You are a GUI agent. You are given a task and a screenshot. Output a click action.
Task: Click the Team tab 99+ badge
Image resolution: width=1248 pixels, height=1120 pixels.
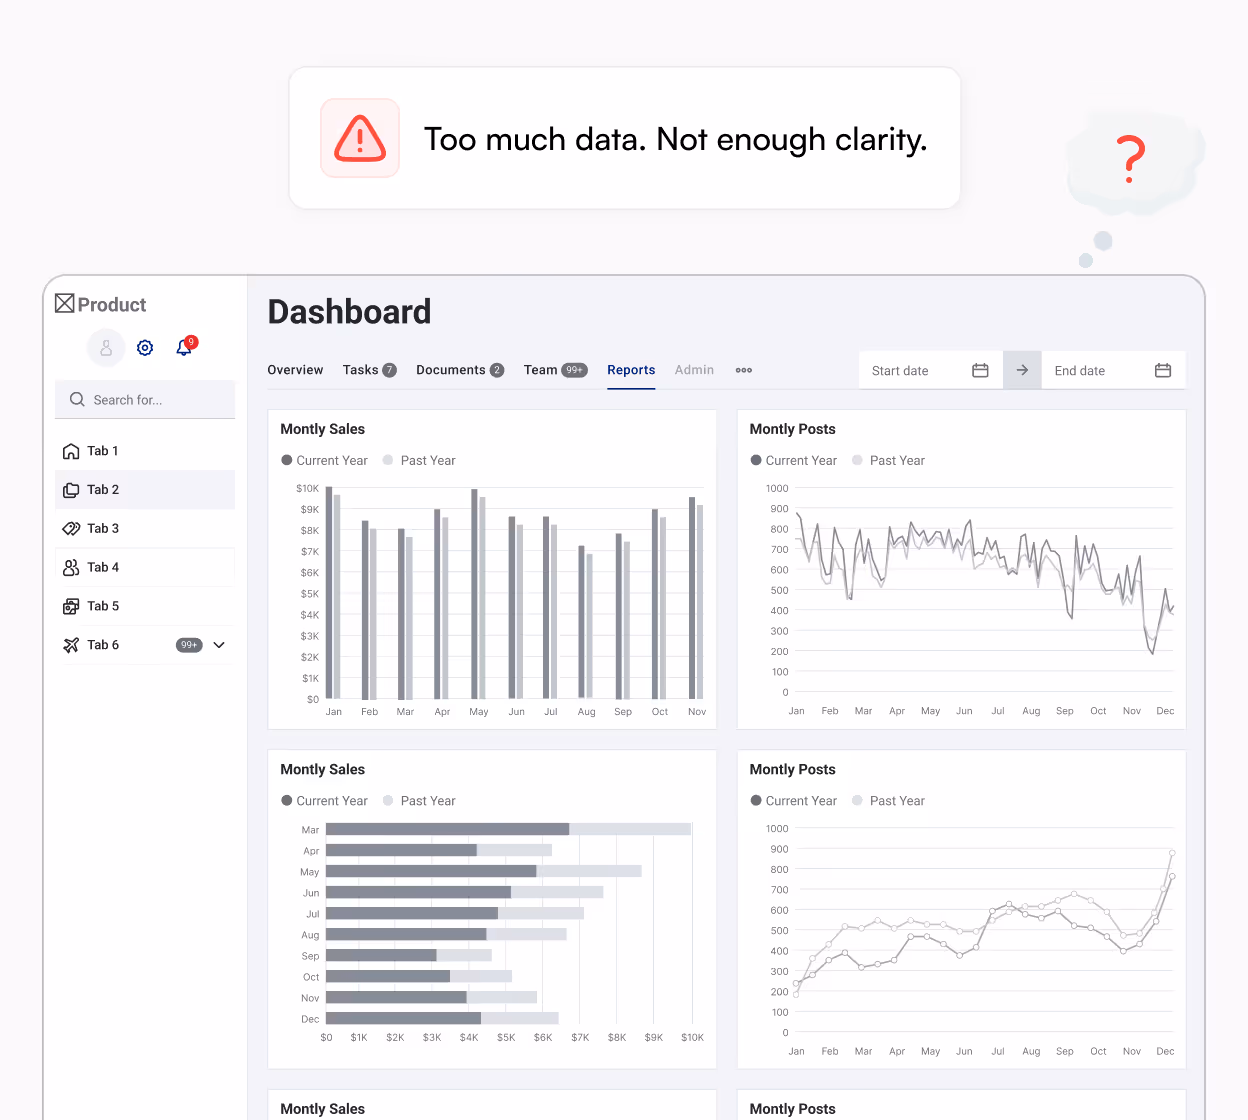point(575,370)
